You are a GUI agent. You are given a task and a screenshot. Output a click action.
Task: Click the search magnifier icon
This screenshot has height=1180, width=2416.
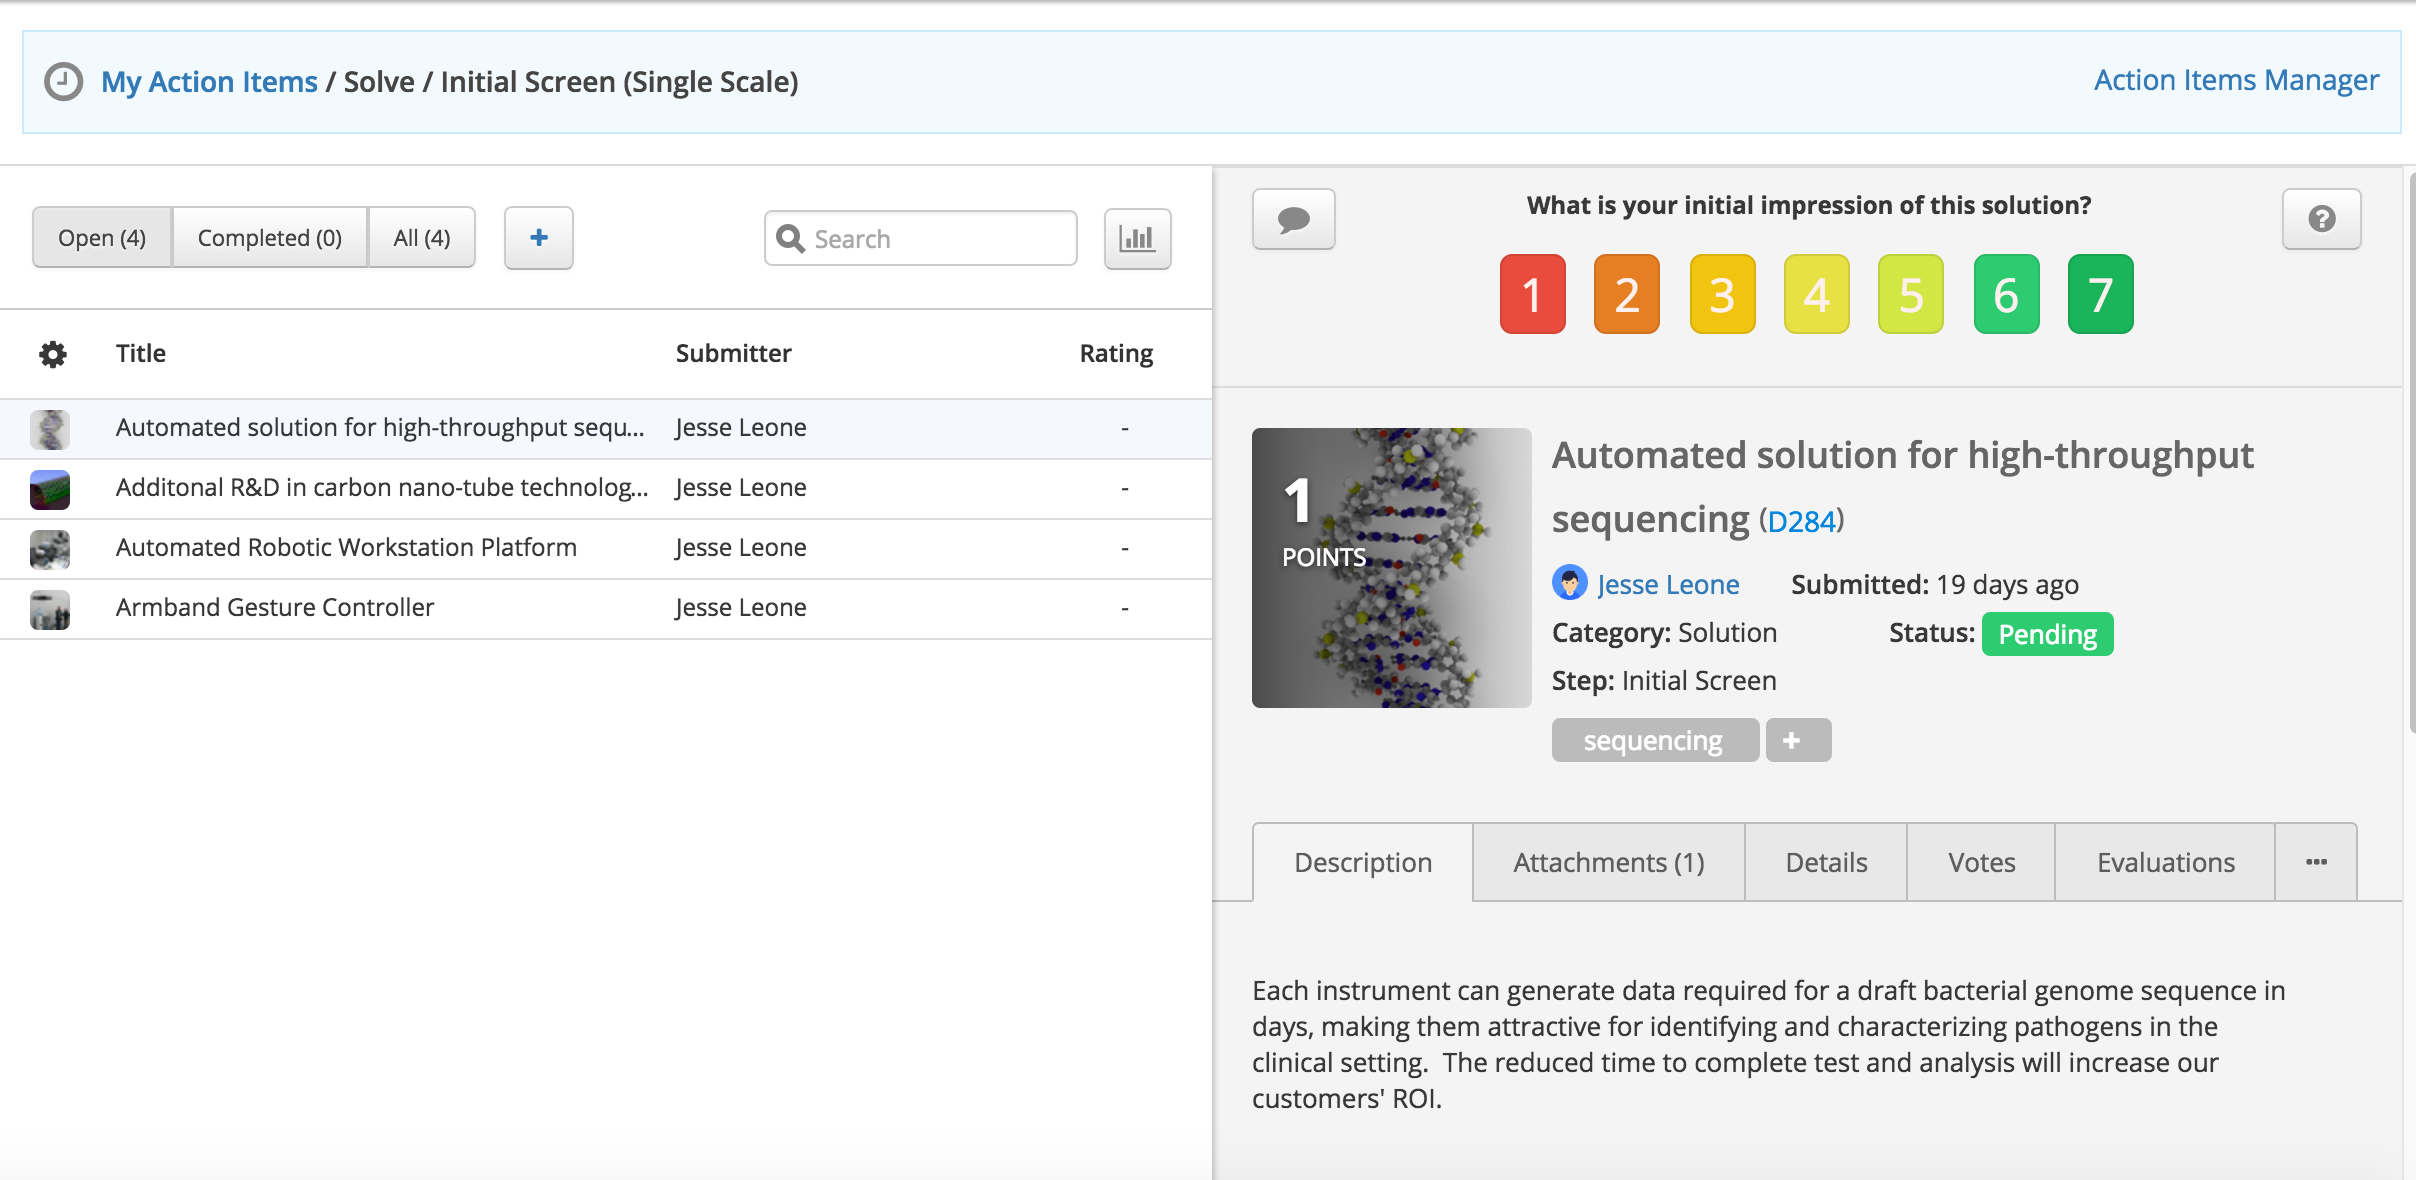(x=790, y=238)
